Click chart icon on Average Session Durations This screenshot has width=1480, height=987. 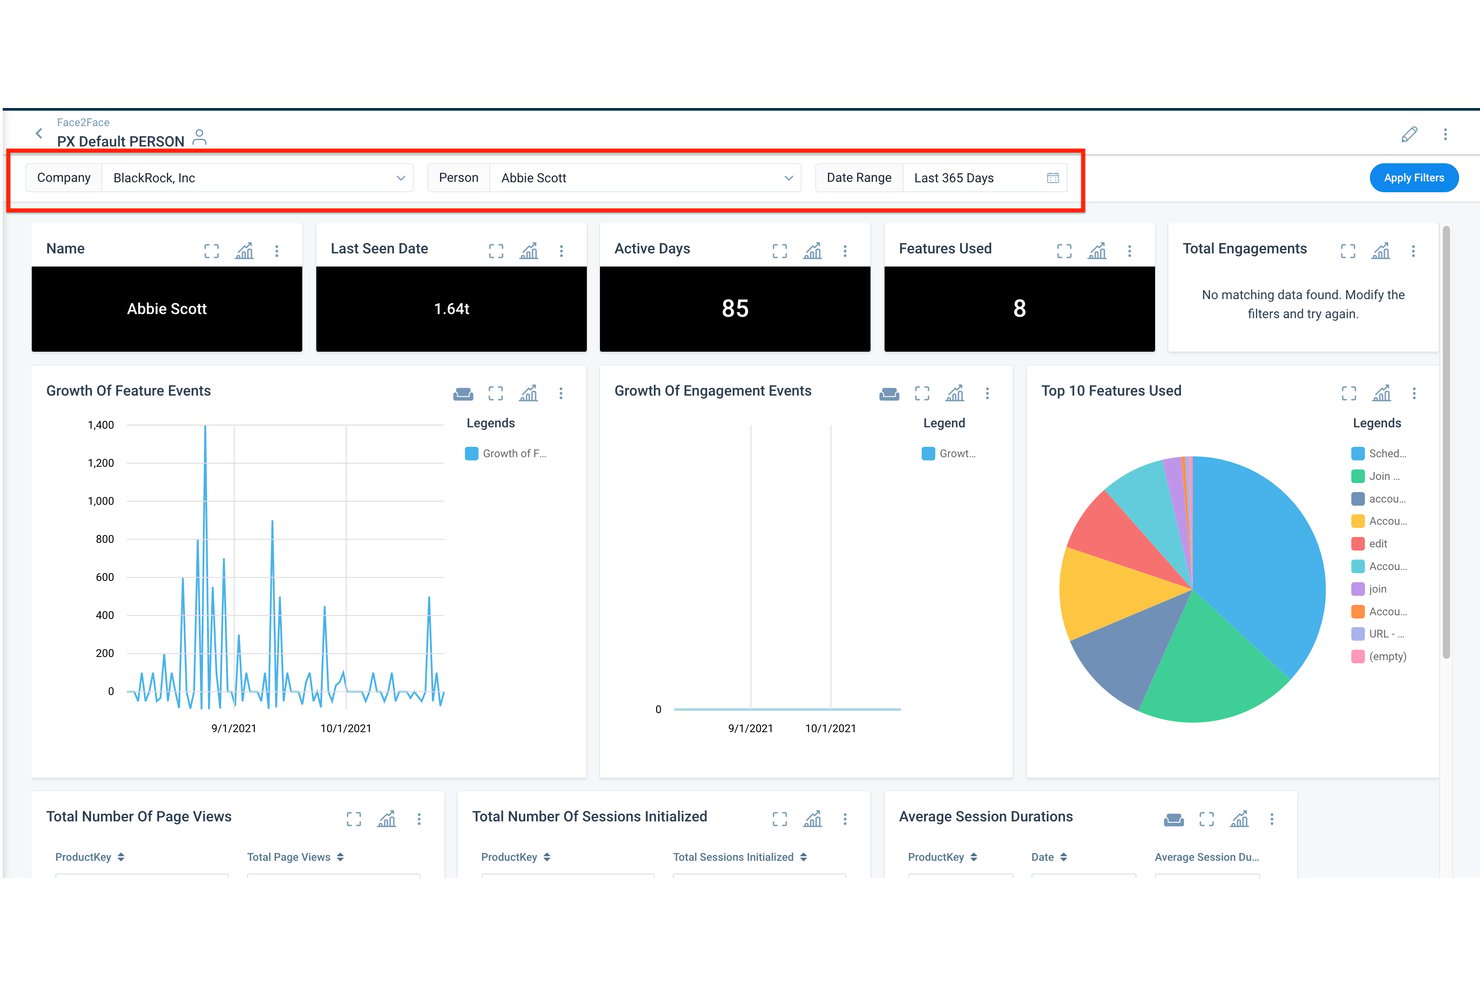tap(1239, 819)
